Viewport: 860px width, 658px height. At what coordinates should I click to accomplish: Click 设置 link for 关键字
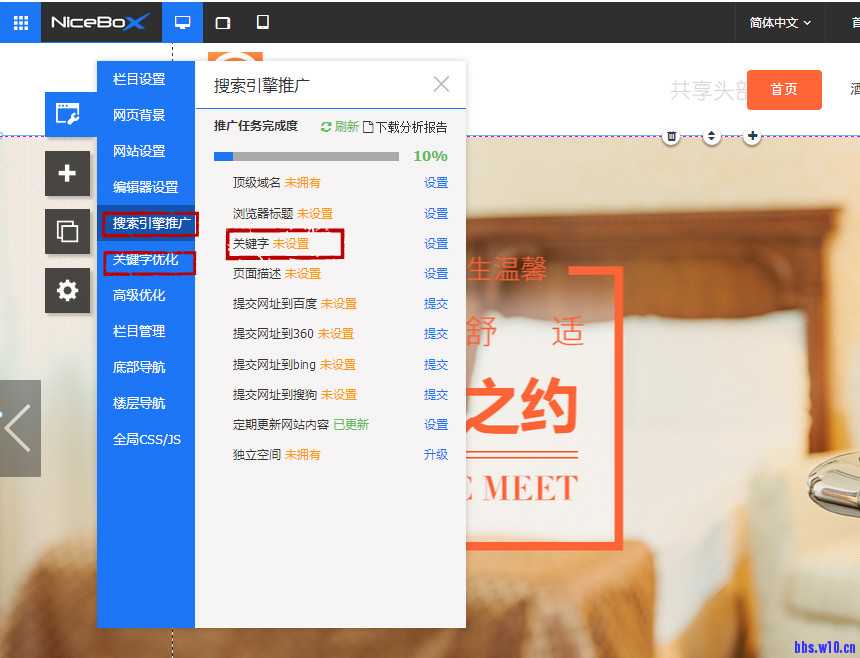[x=436, y=243]
